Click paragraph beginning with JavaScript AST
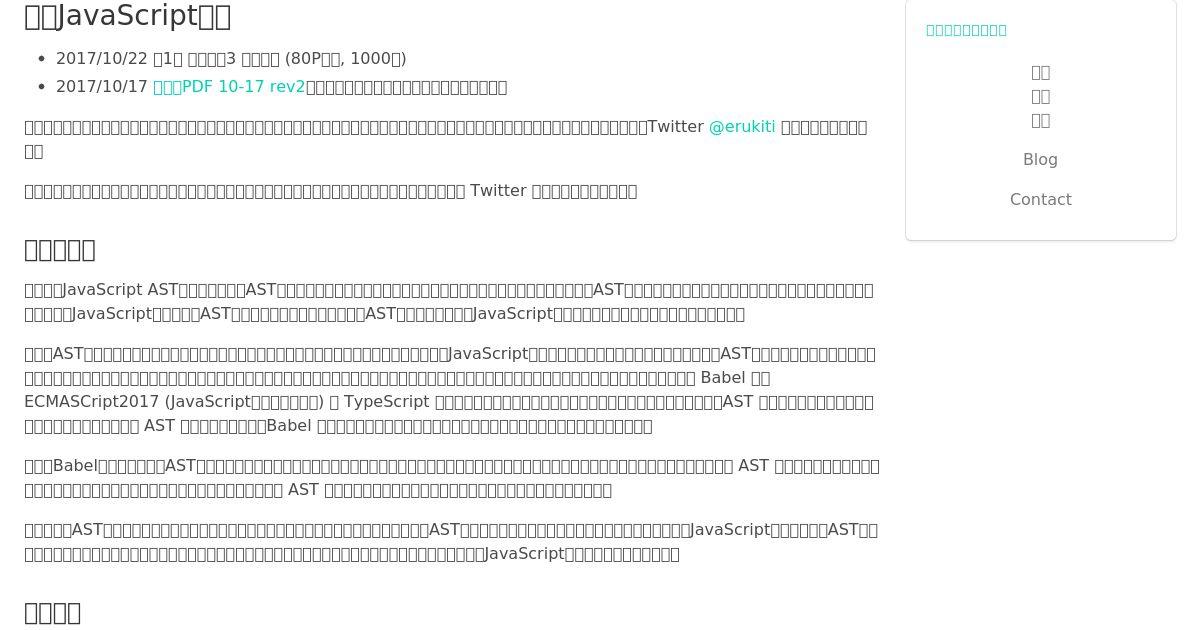 click(x=450, y=302)
